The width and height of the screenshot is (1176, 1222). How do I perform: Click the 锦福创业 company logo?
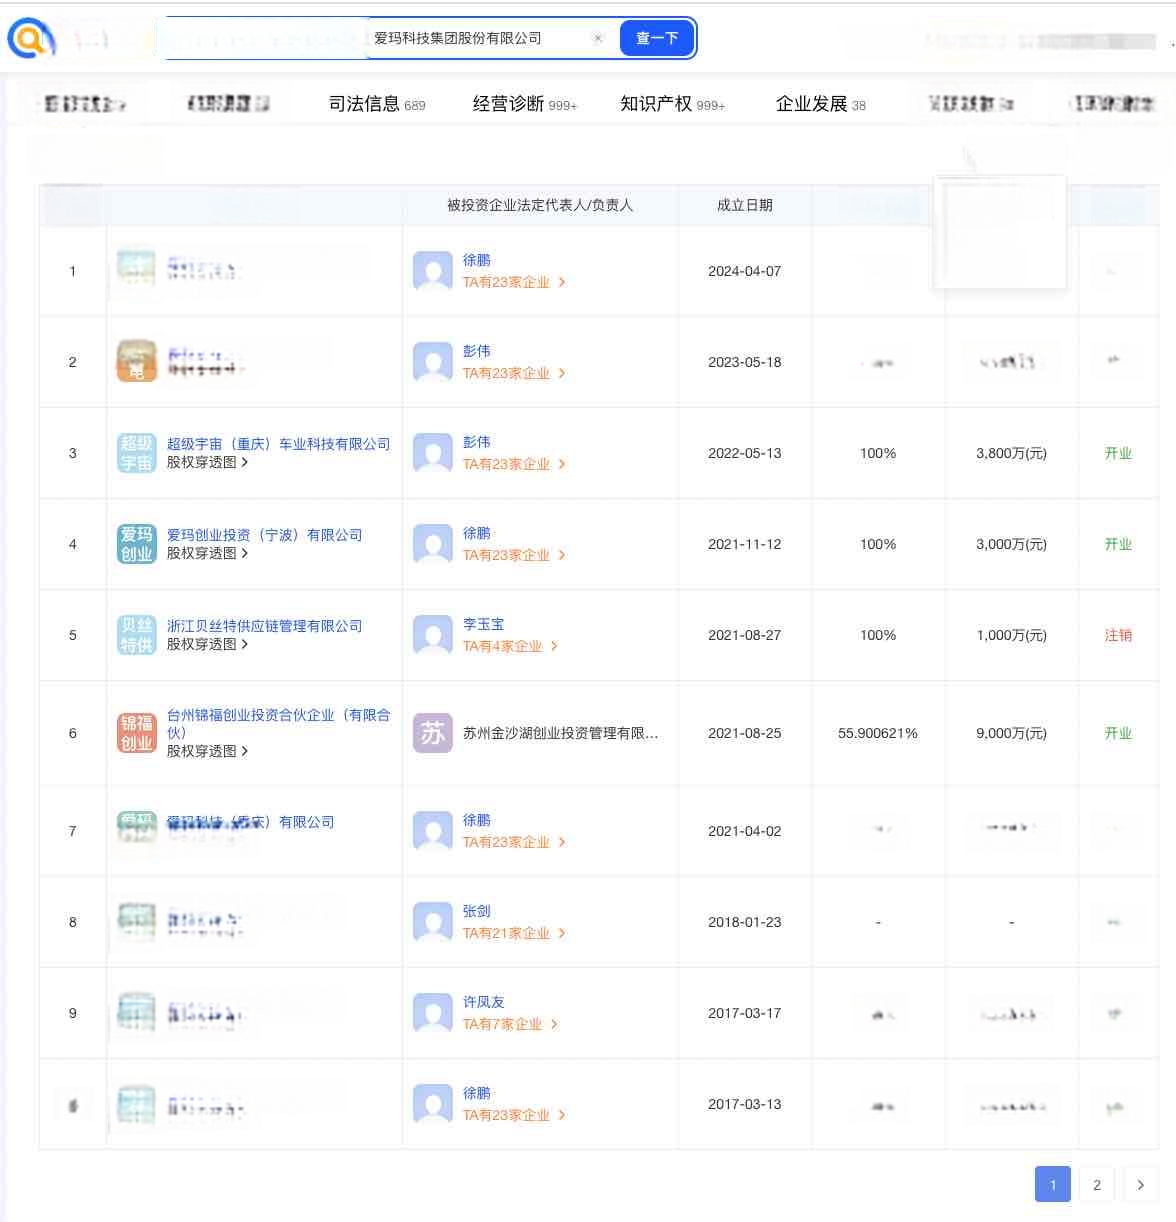tap(136, 733)
